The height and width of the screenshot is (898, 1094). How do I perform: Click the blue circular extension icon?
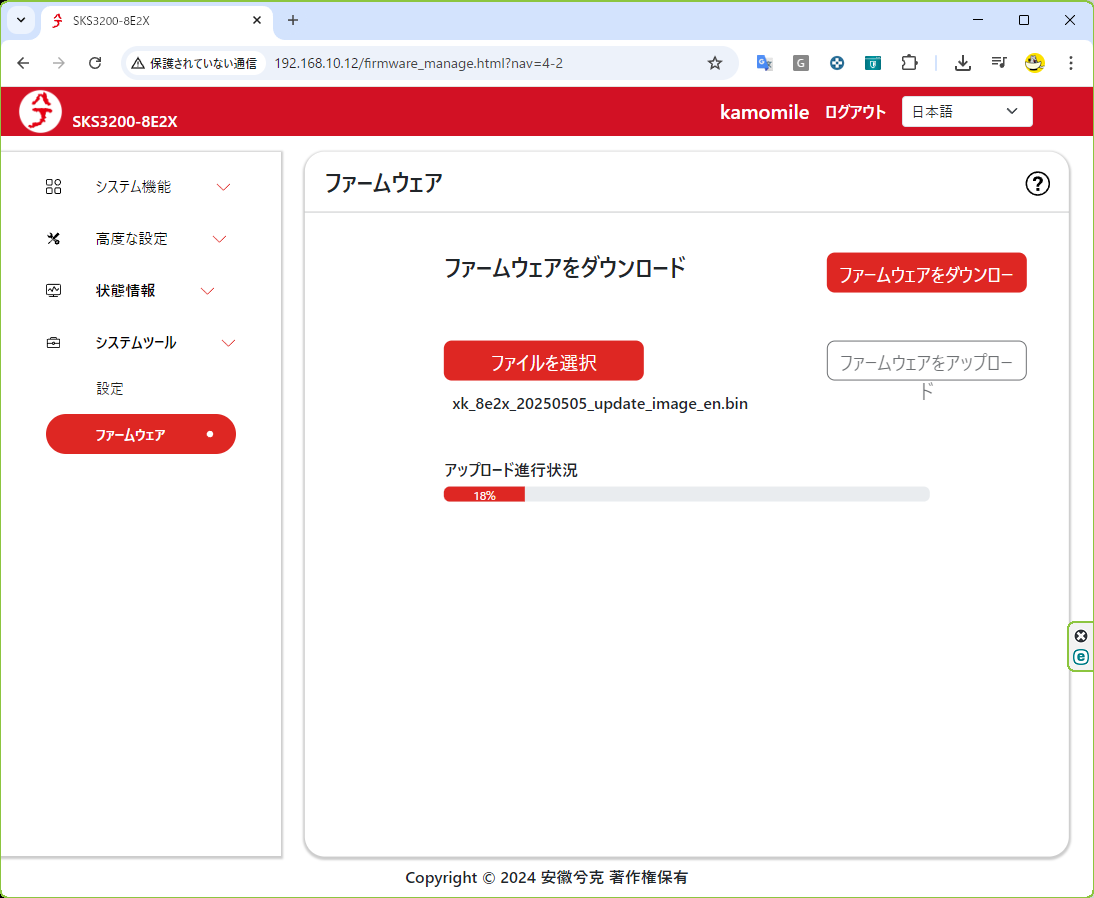coord(837,63)
